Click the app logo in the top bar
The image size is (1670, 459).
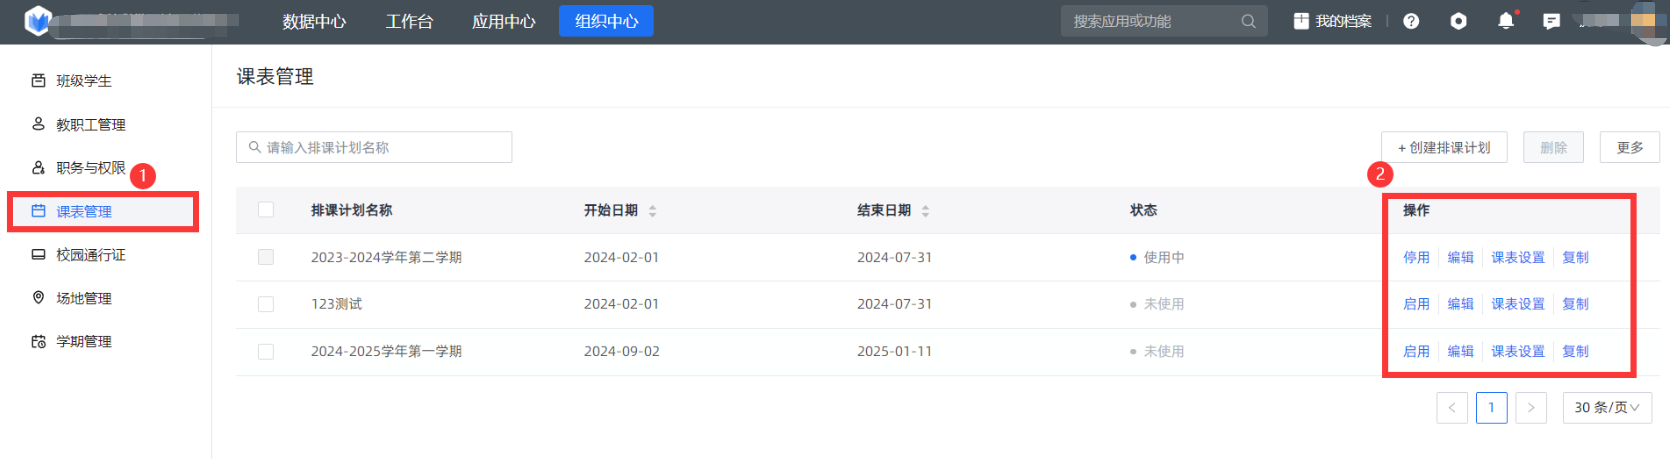(38, 20)
